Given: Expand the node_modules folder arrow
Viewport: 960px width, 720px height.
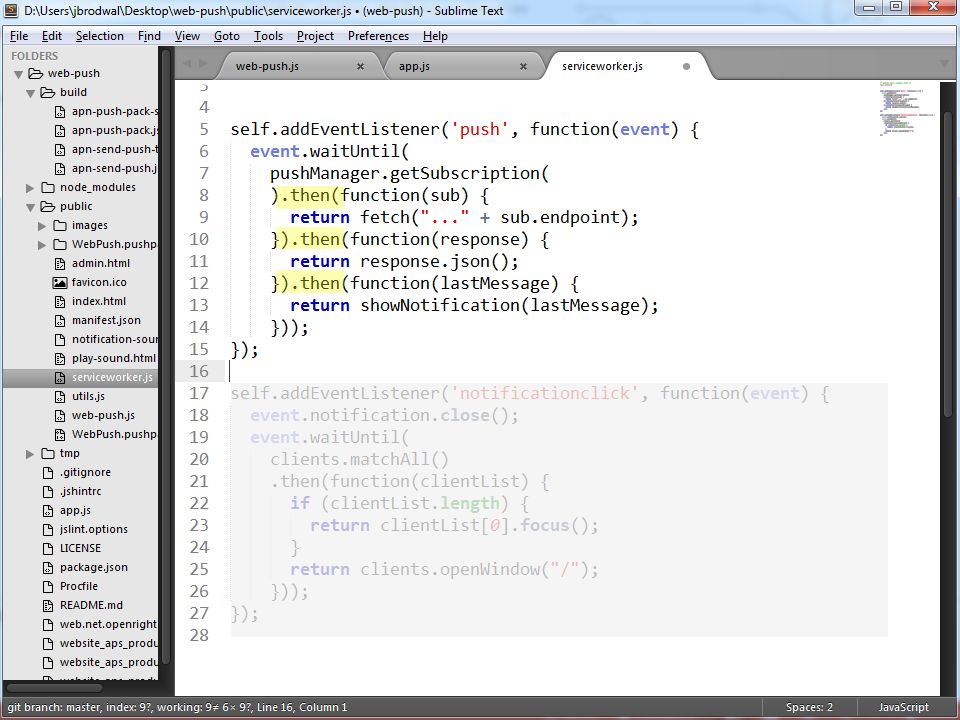Looking at the screenshot, I should click(30, 188).
